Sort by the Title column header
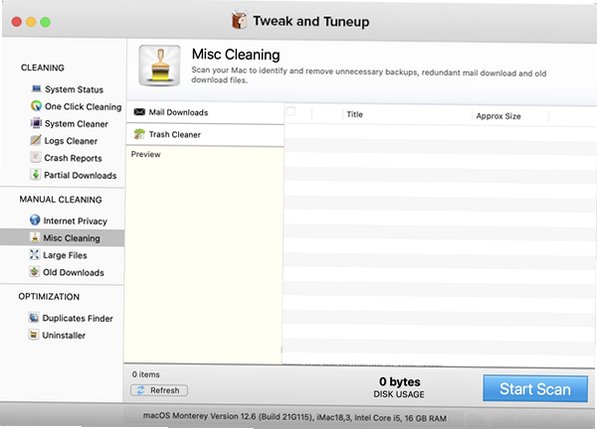This screenshot has width=597, height=429. [x=354, y=114]
